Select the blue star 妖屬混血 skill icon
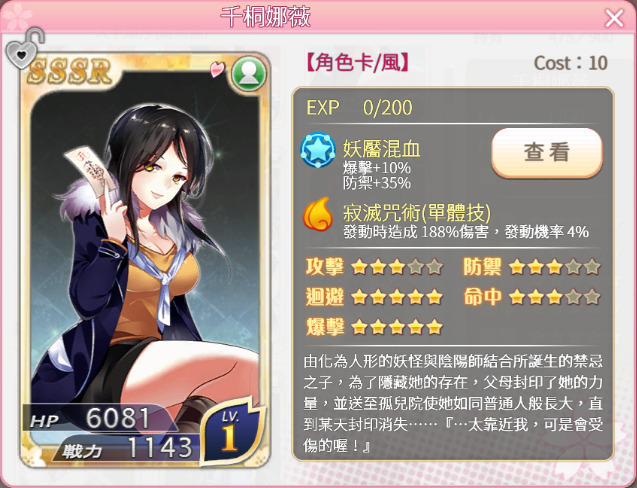Image resolution: width=637 pixels, height=488 pixels. tap(318, 151)
